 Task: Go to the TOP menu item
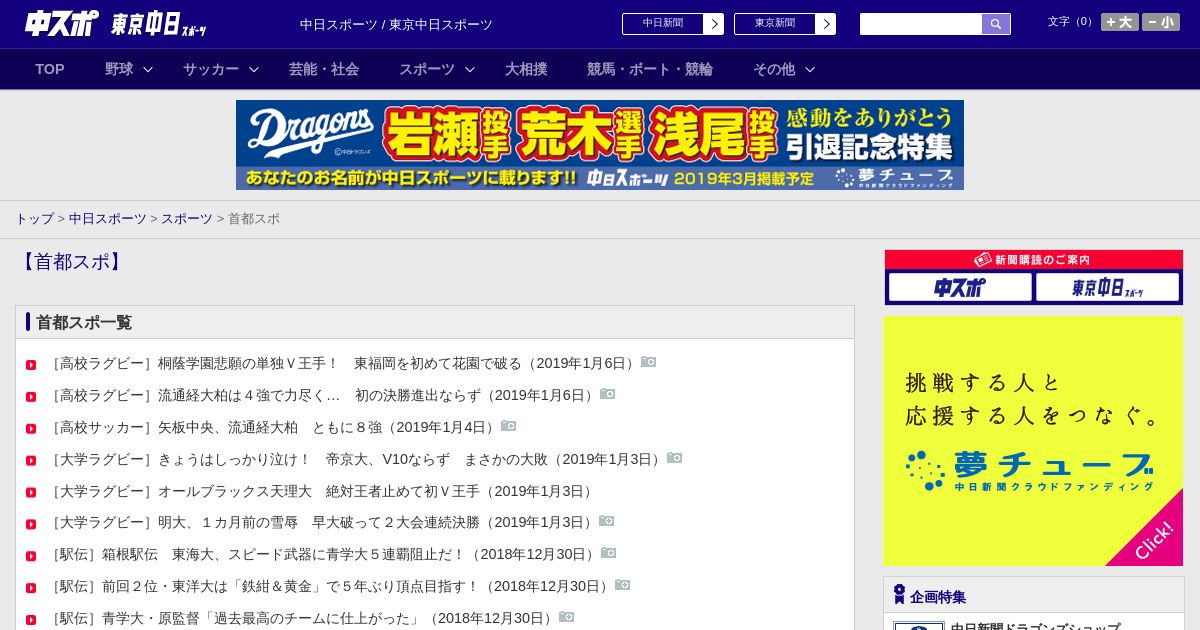click(x=50, y=69)
